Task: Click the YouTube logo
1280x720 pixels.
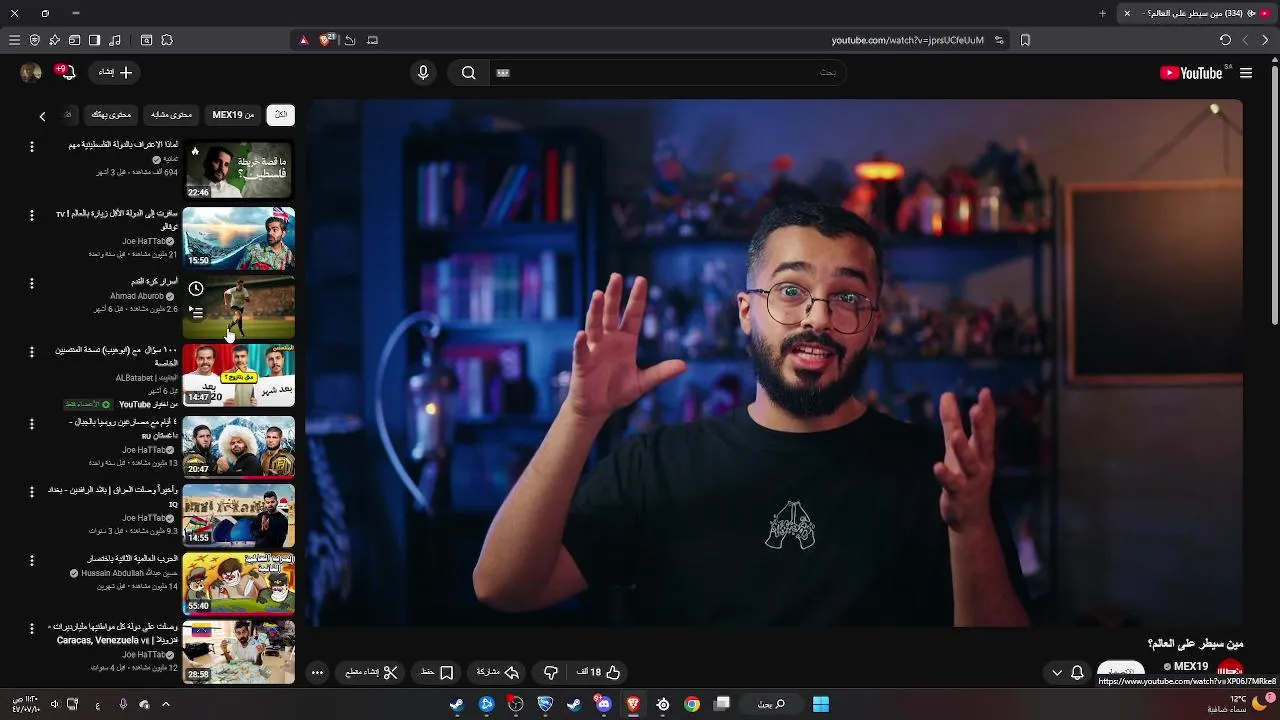Action: point(1192,73)
